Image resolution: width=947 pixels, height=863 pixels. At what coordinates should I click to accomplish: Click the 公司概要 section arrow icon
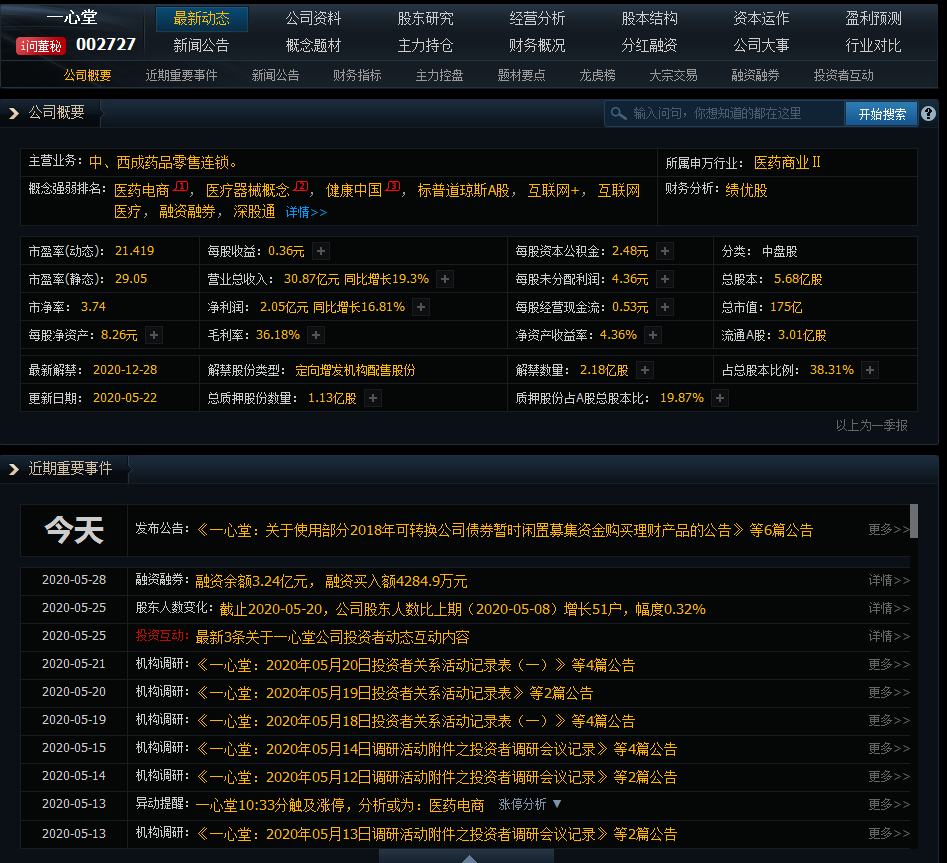[x=13, y=113]
